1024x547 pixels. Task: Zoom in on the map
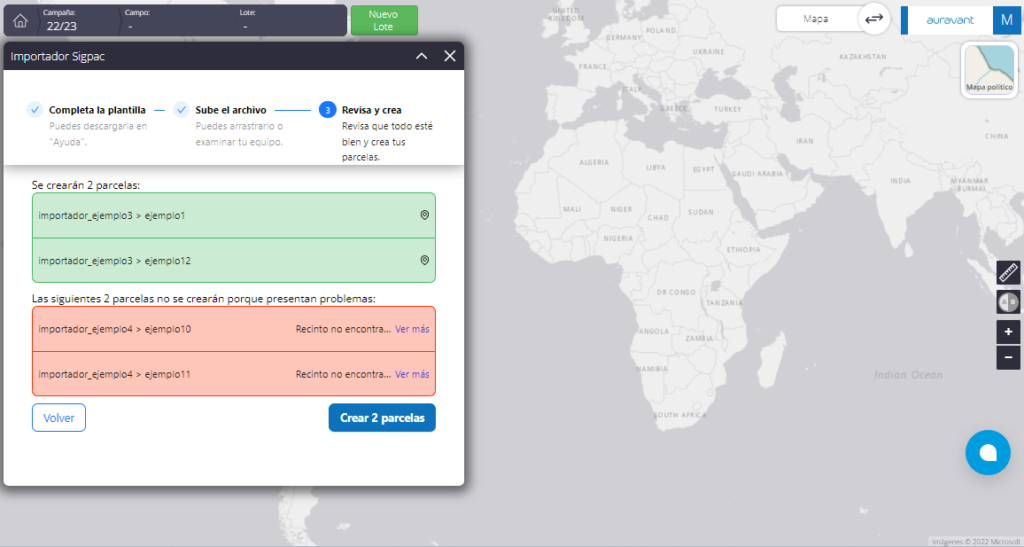(x=1008, y=332)
